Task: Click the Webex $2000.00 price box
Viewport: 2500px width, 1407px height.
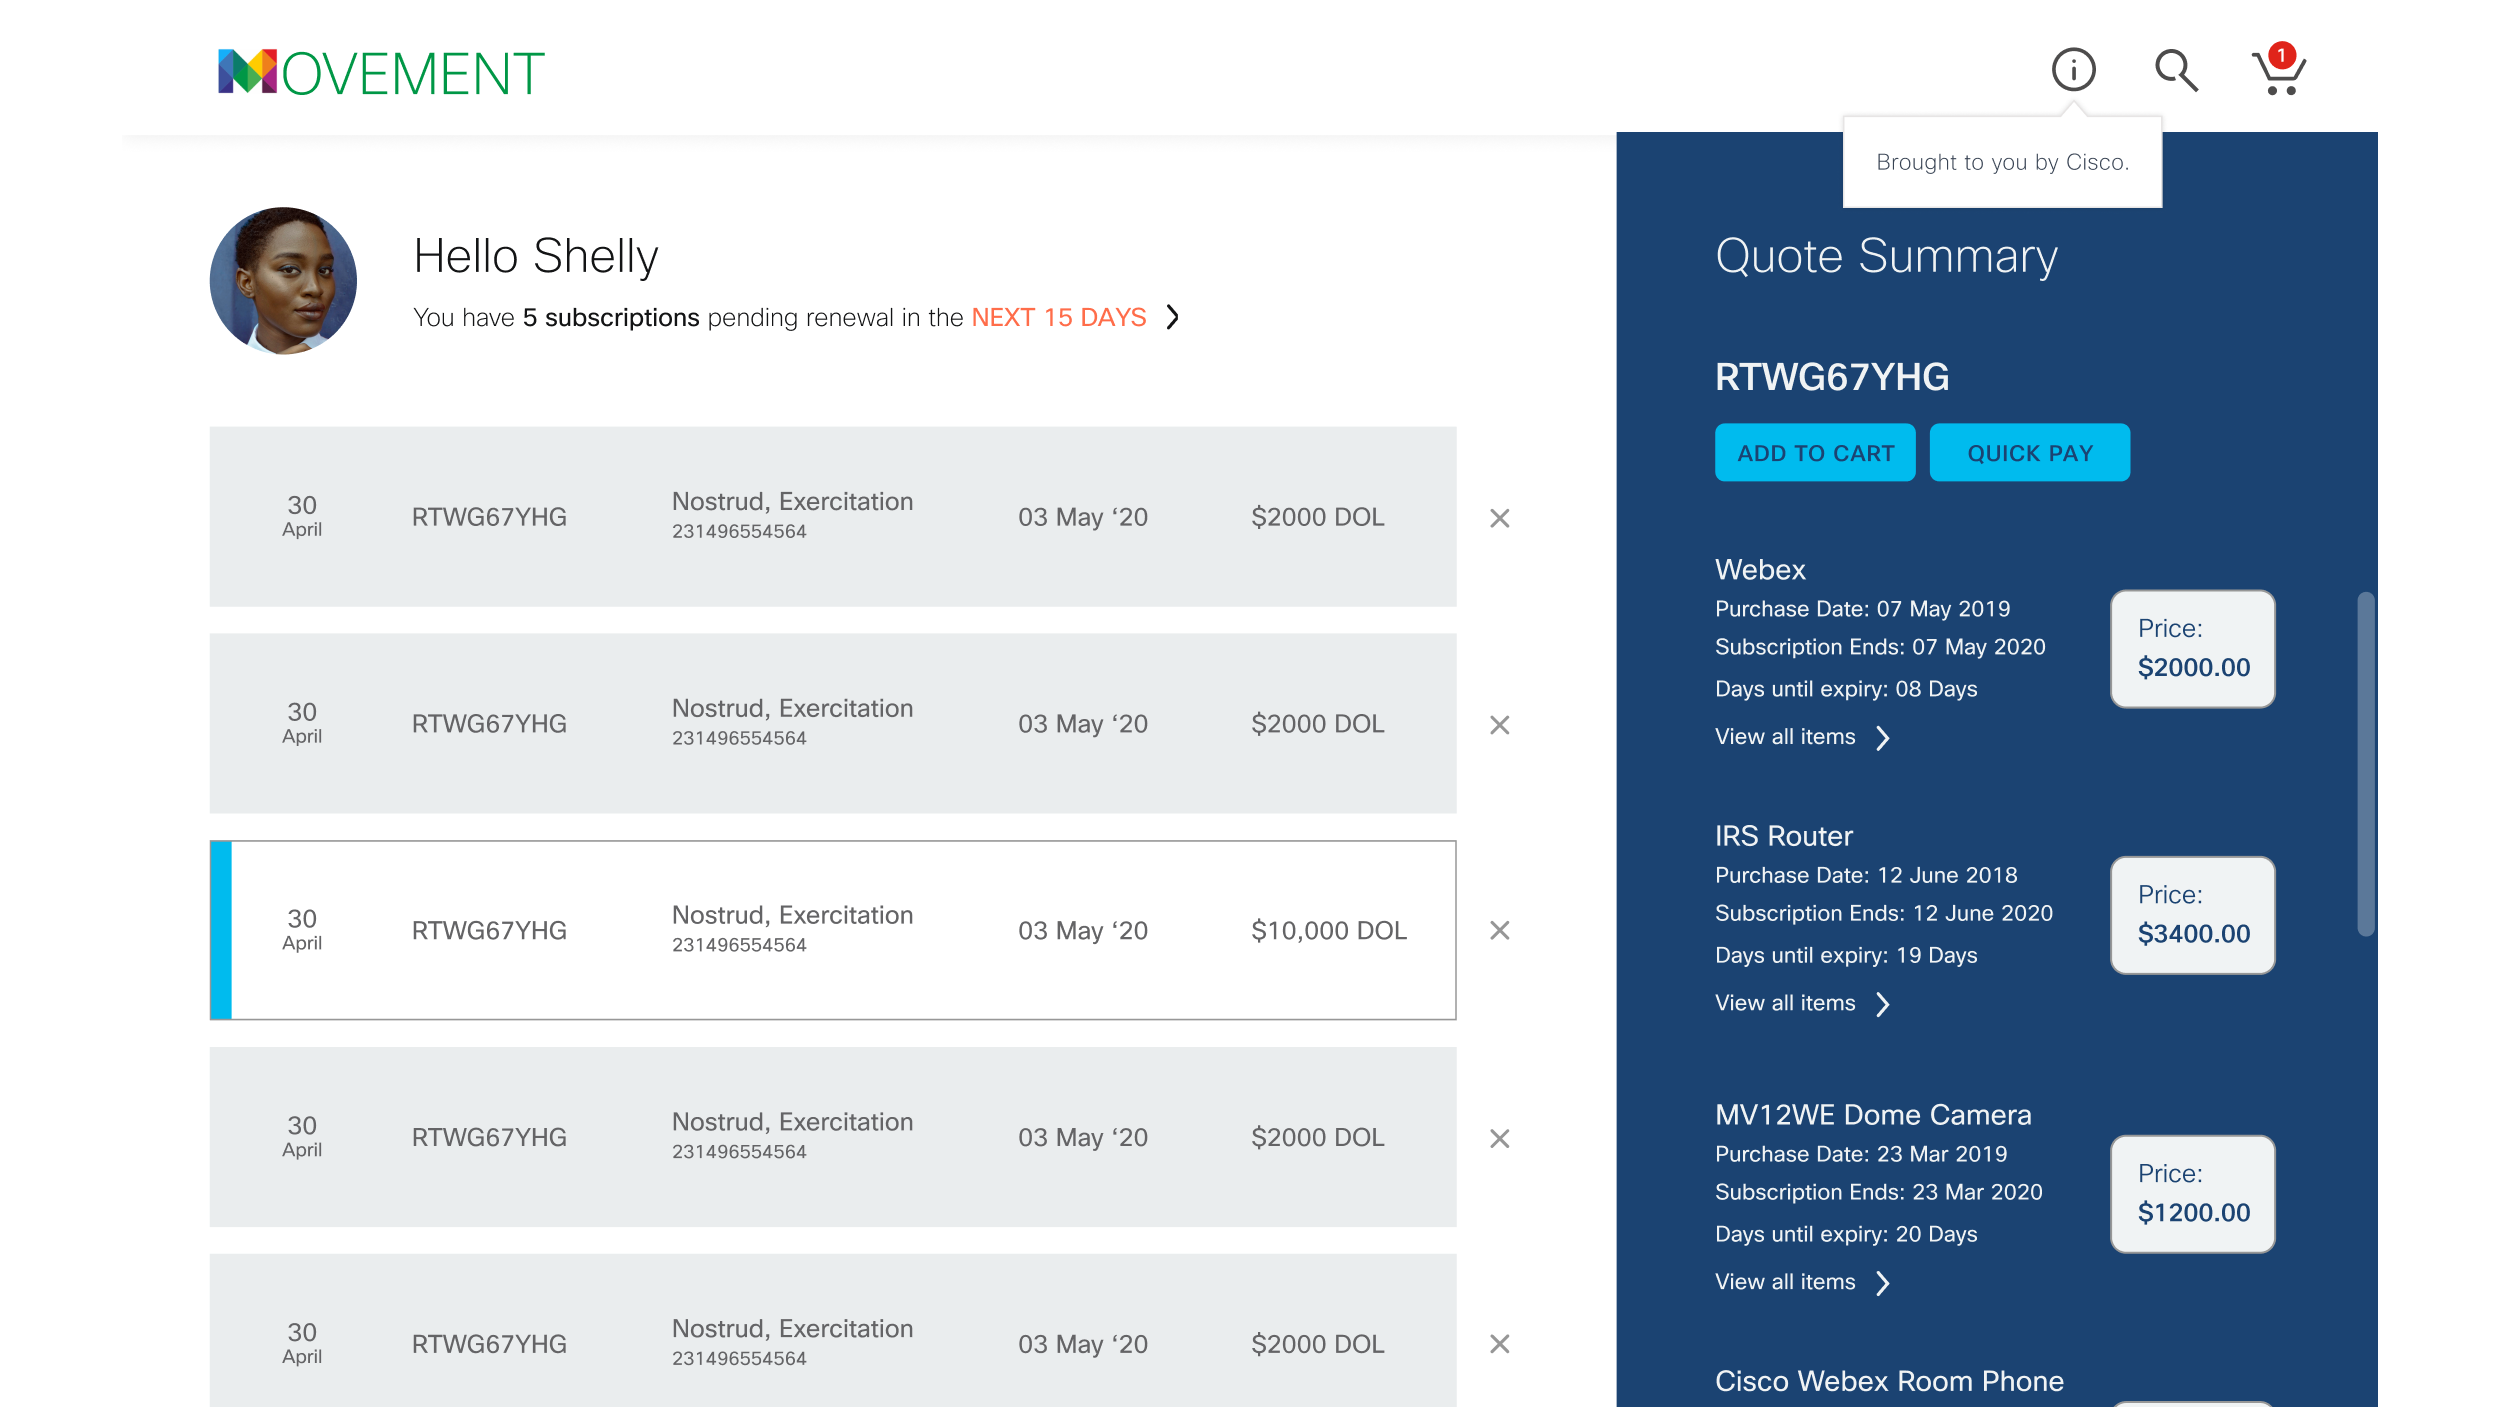Action: [x=2192, y=649]
